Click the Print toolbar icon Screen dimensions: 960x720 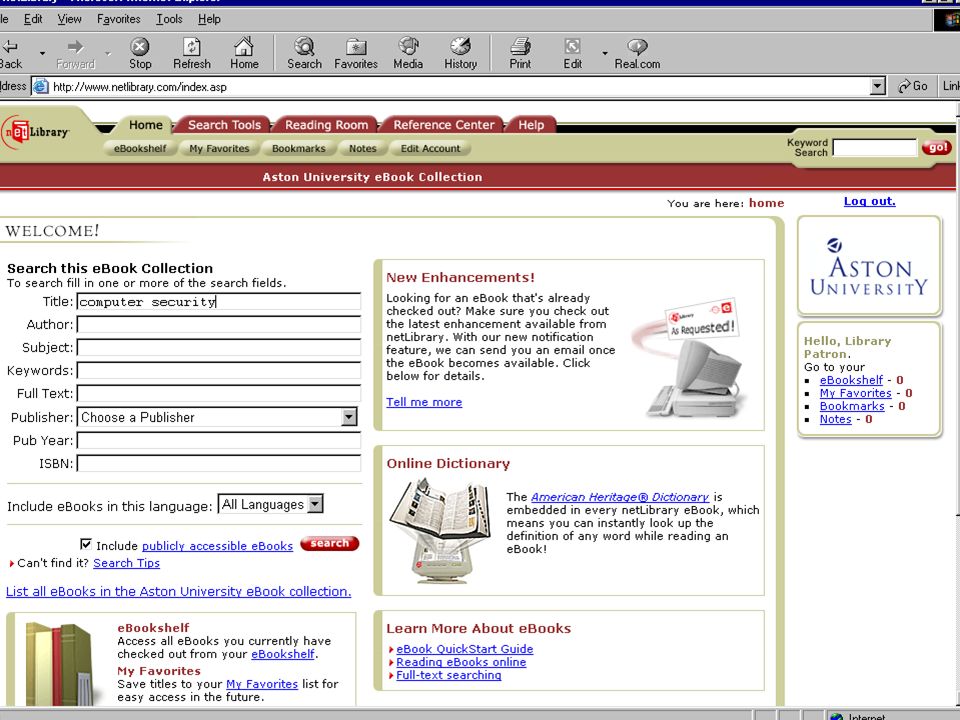(x=520, y=53)
